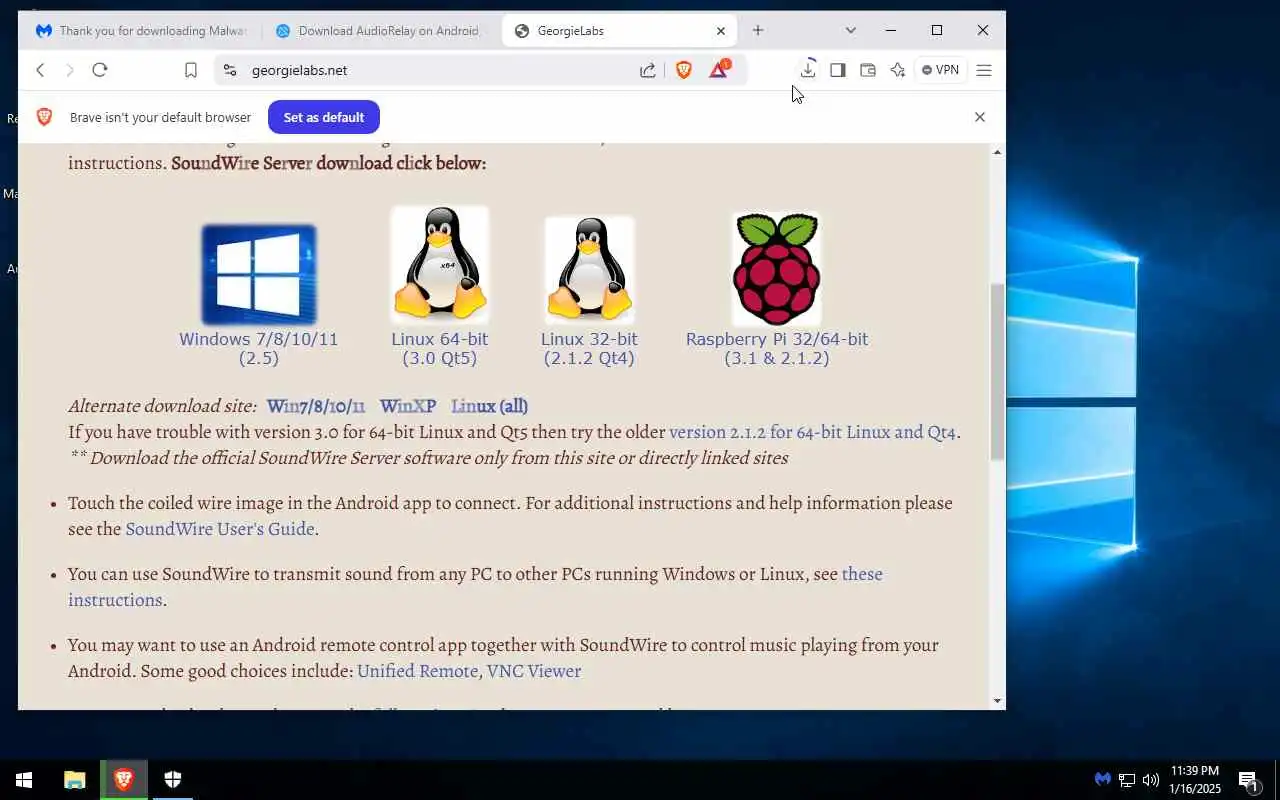
Task: Dismiss the default browser notification bar
Action: click(980, 117)
